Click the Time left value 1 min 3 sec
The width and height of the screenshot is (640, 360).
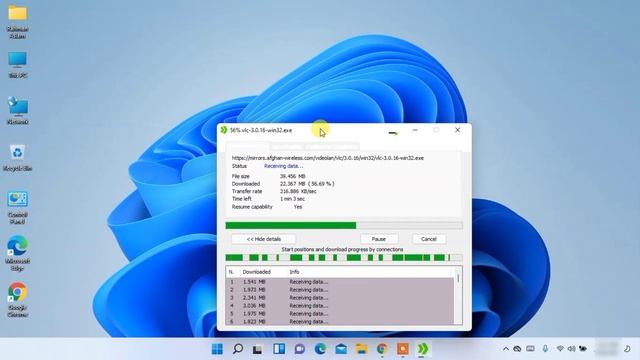point(292,199)
